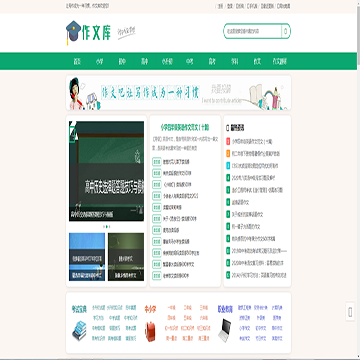Viewport: 360px width, 360px height.
Task: Open the article with orange rank badge
Action: coord(256,154)
